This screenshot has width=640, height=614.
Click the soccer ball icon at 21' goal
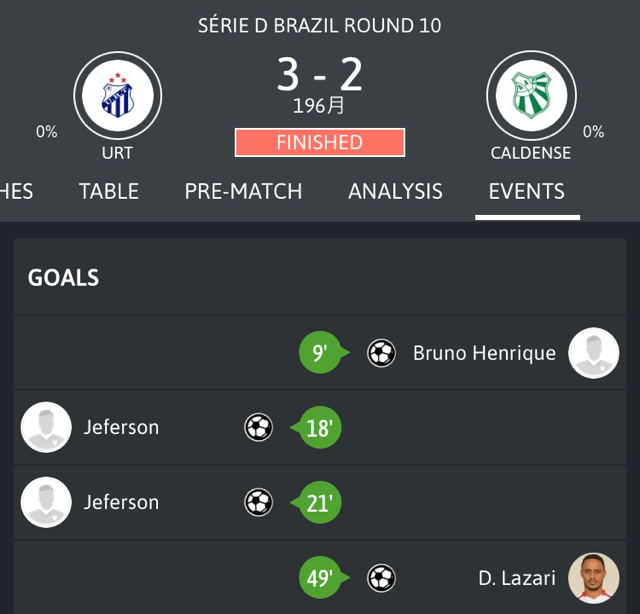click(x=258, y=502)
